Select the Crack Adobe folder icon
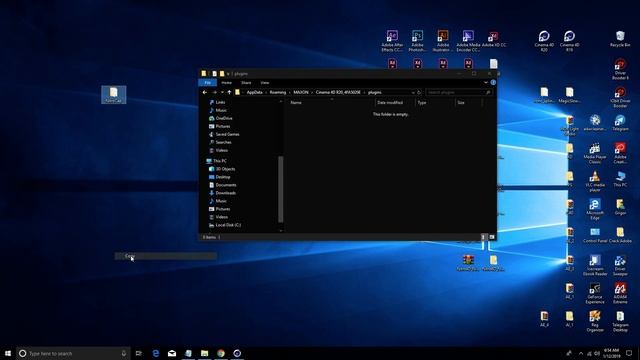 click(620, 235)
